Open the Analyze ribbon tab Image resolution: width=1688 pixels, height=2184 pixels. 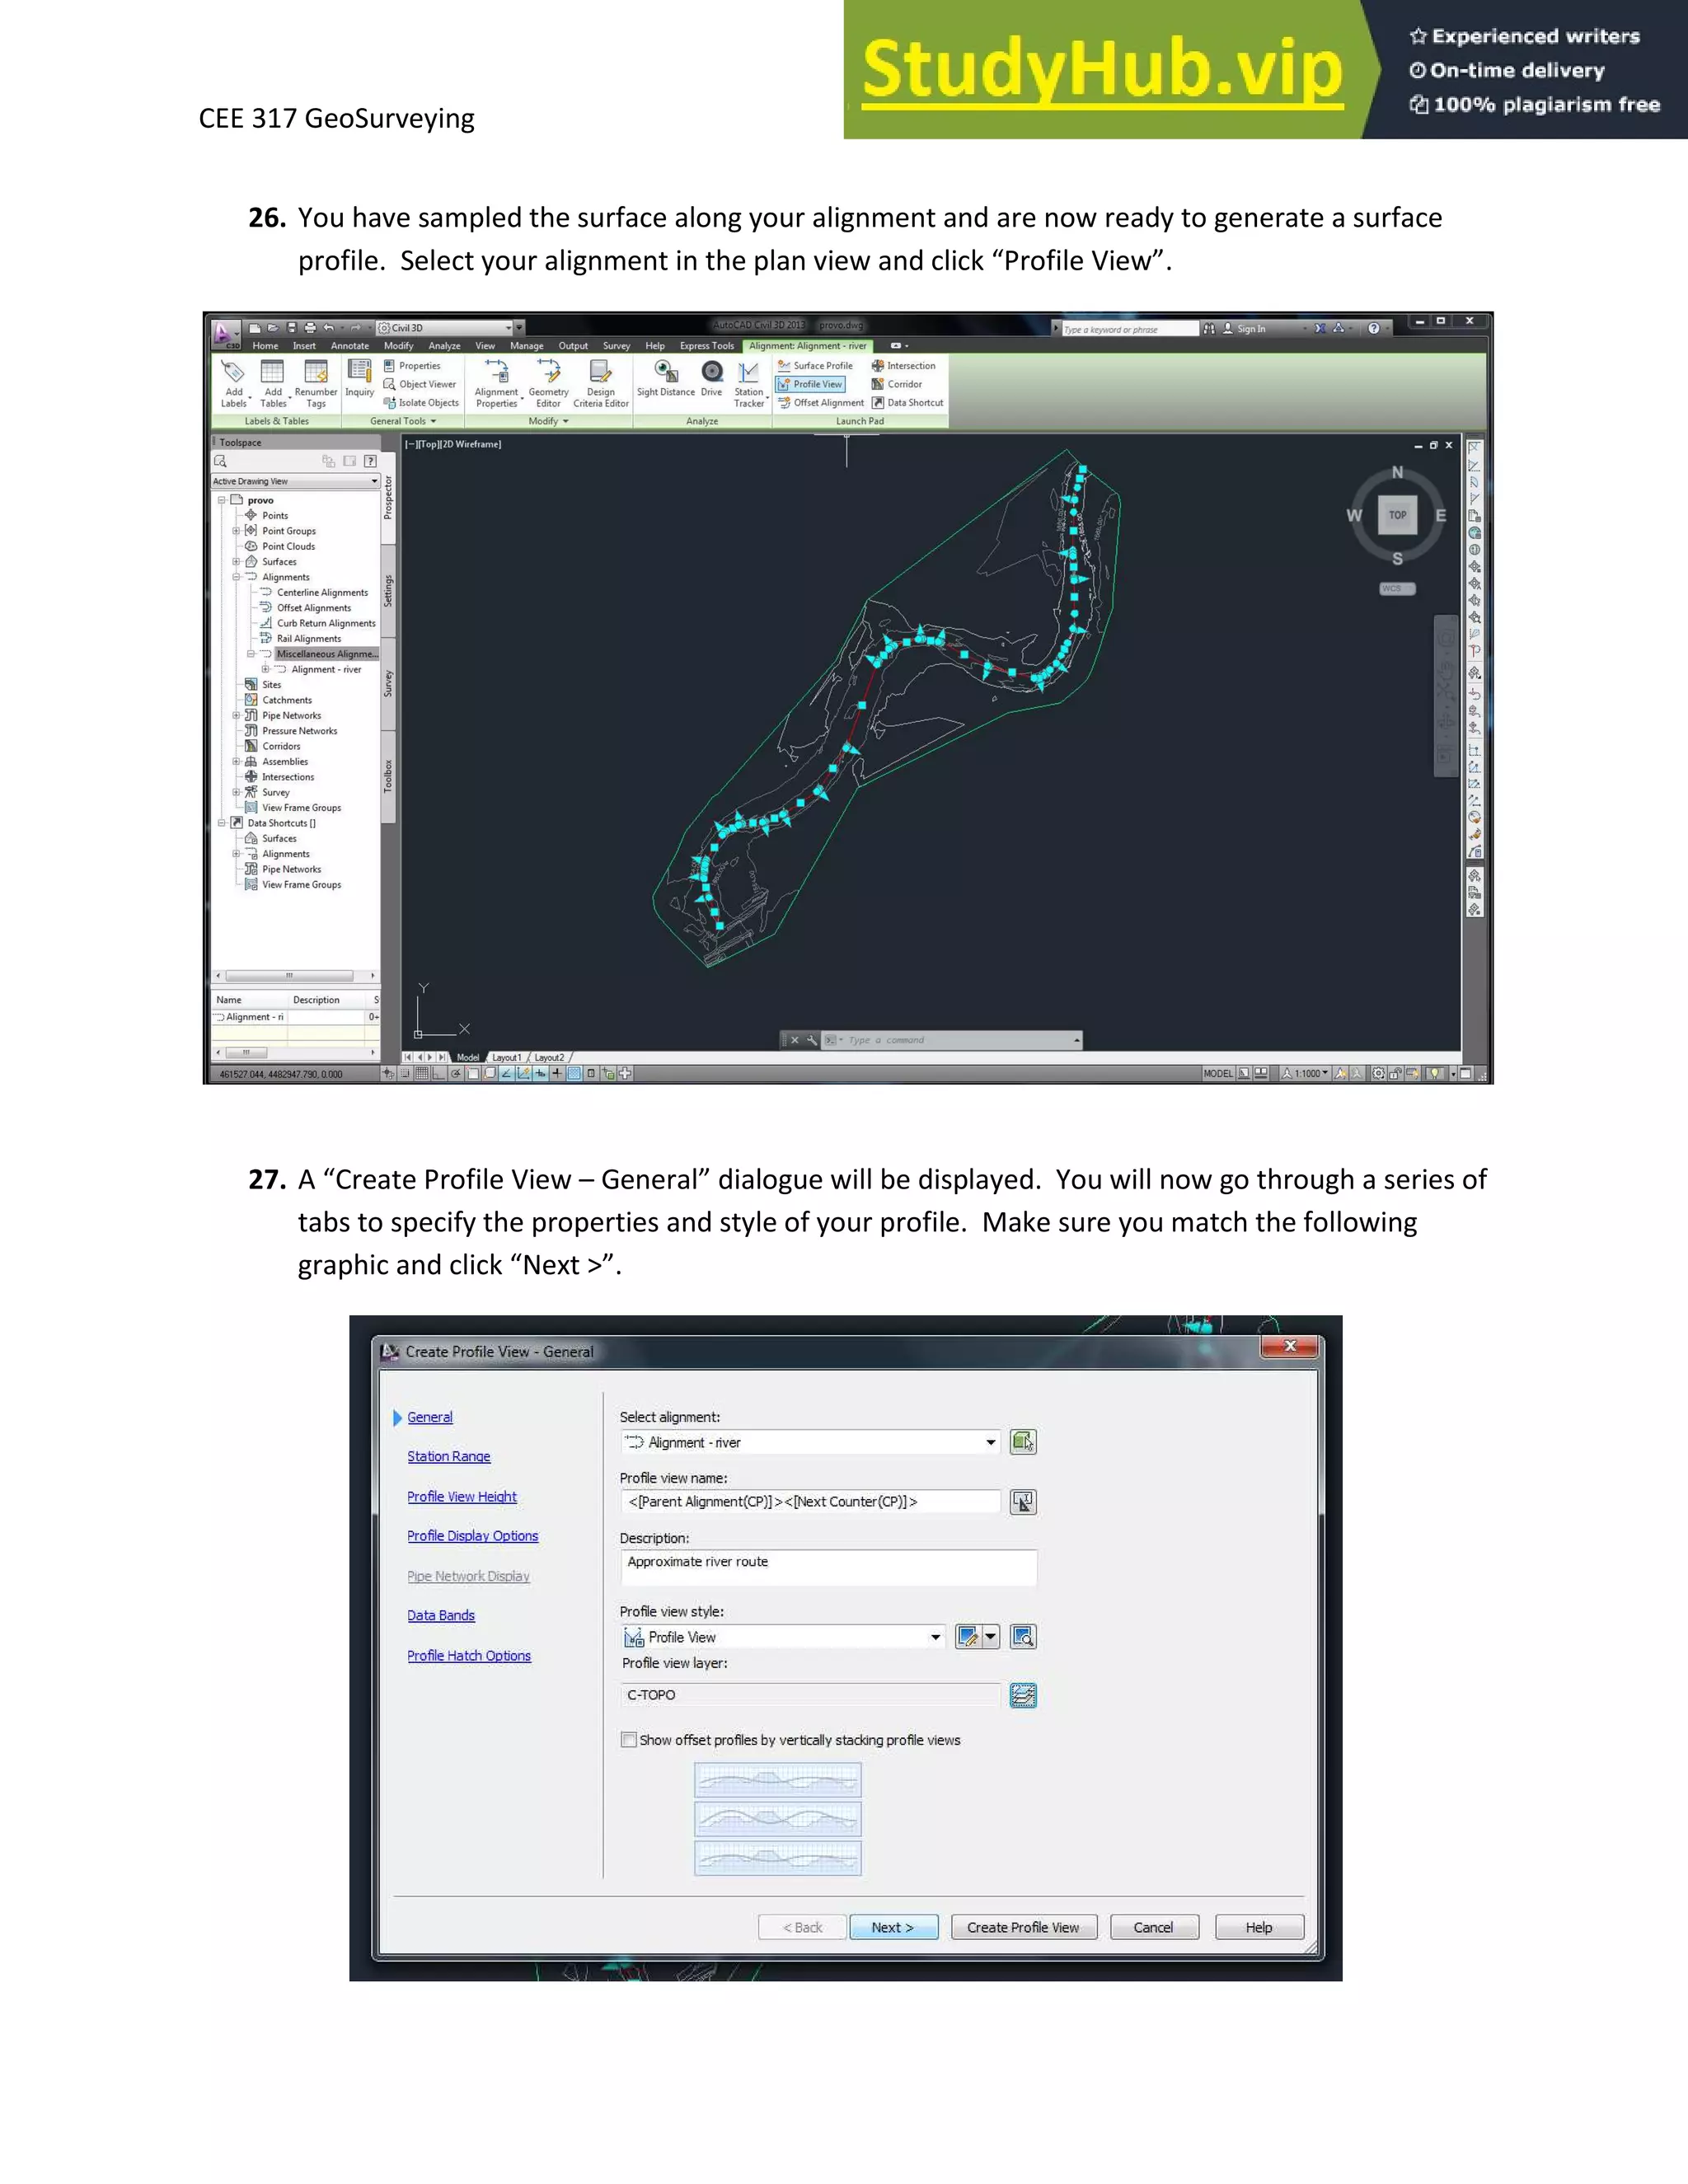(x=444, y=346)
